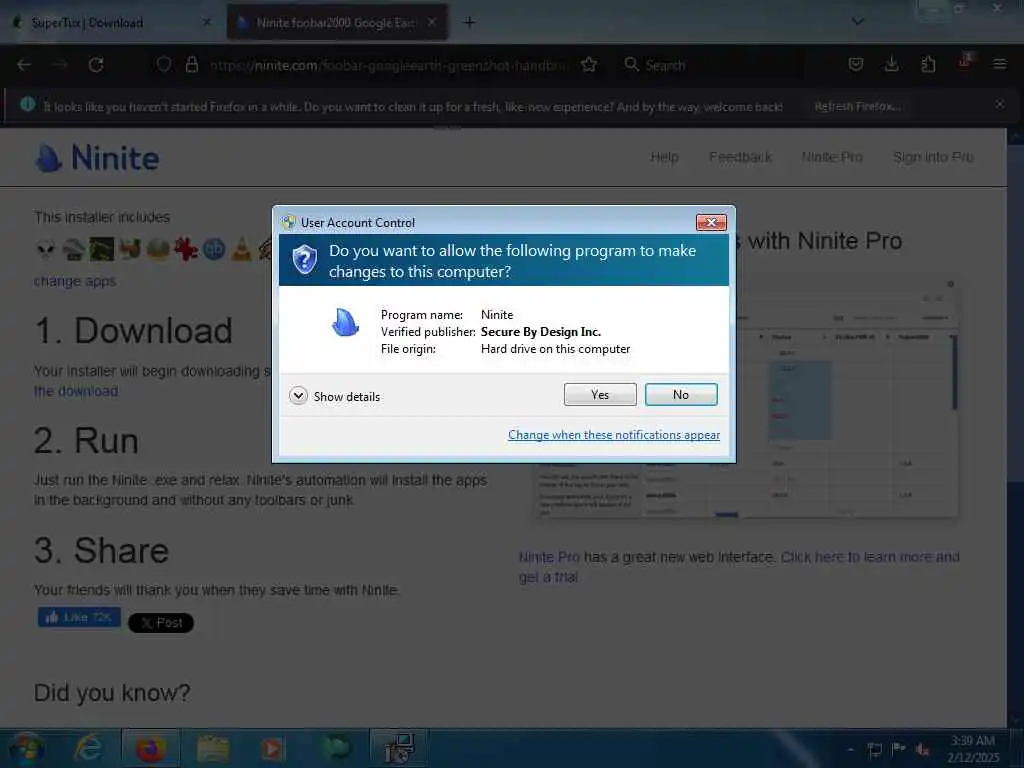Open the Firefox downloads panel
This screenshot has height=768, width=1024.
tap(891, 65)
